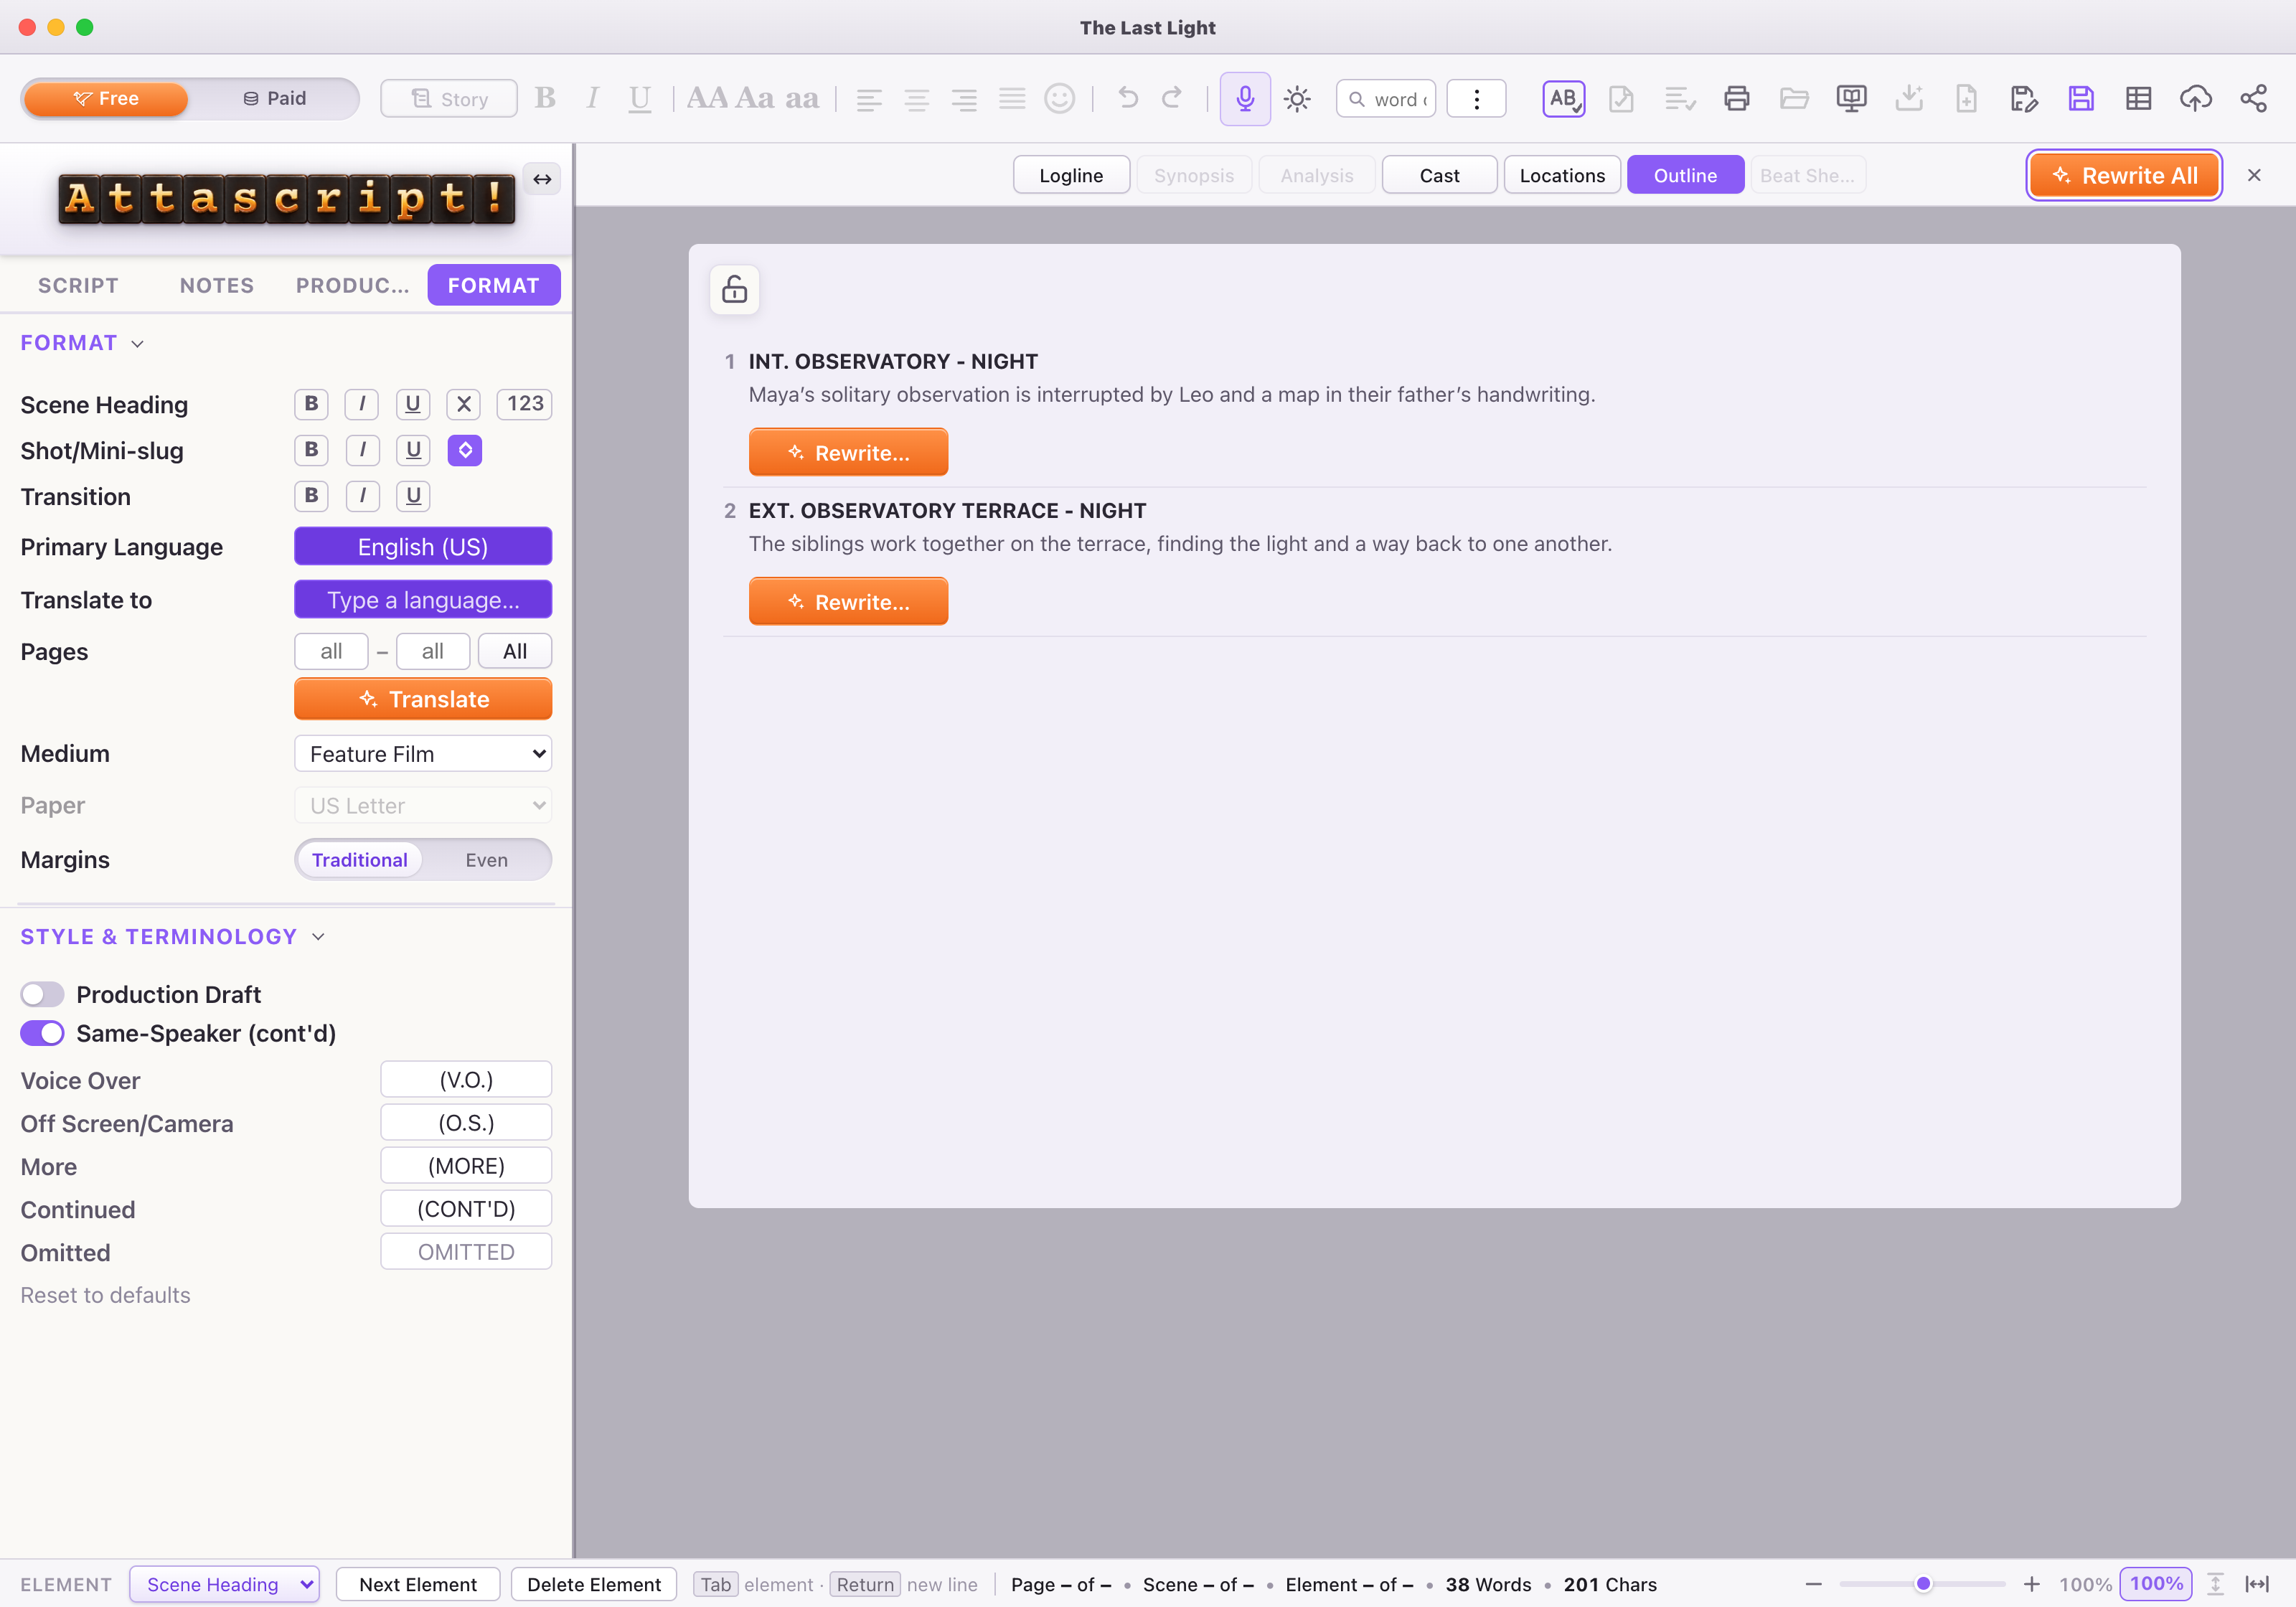Open the monitor reading-view icon
Screen dimensions: 2296x1607
pyautogui.click(x=1851, y=98)
